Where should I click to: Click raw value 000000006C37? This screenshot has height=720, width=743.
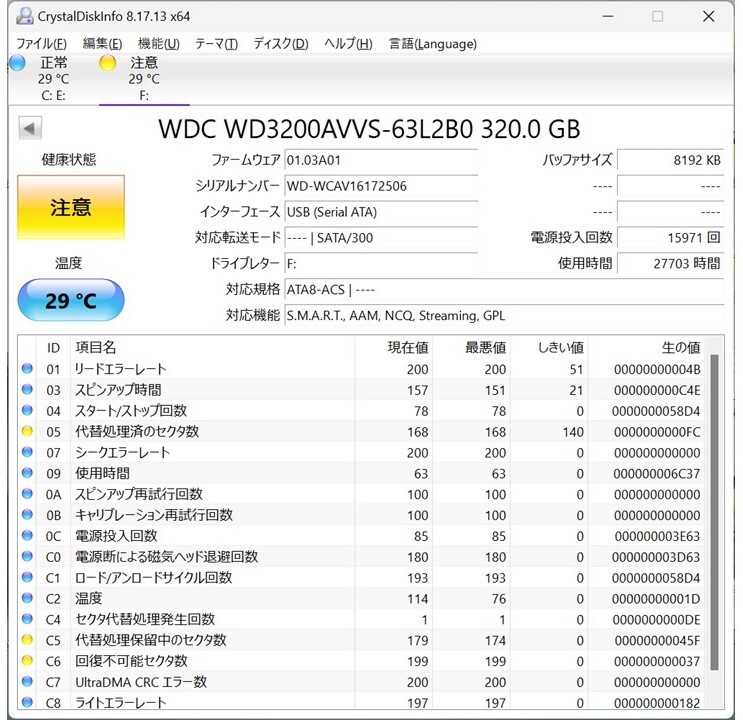coord(656,474)
